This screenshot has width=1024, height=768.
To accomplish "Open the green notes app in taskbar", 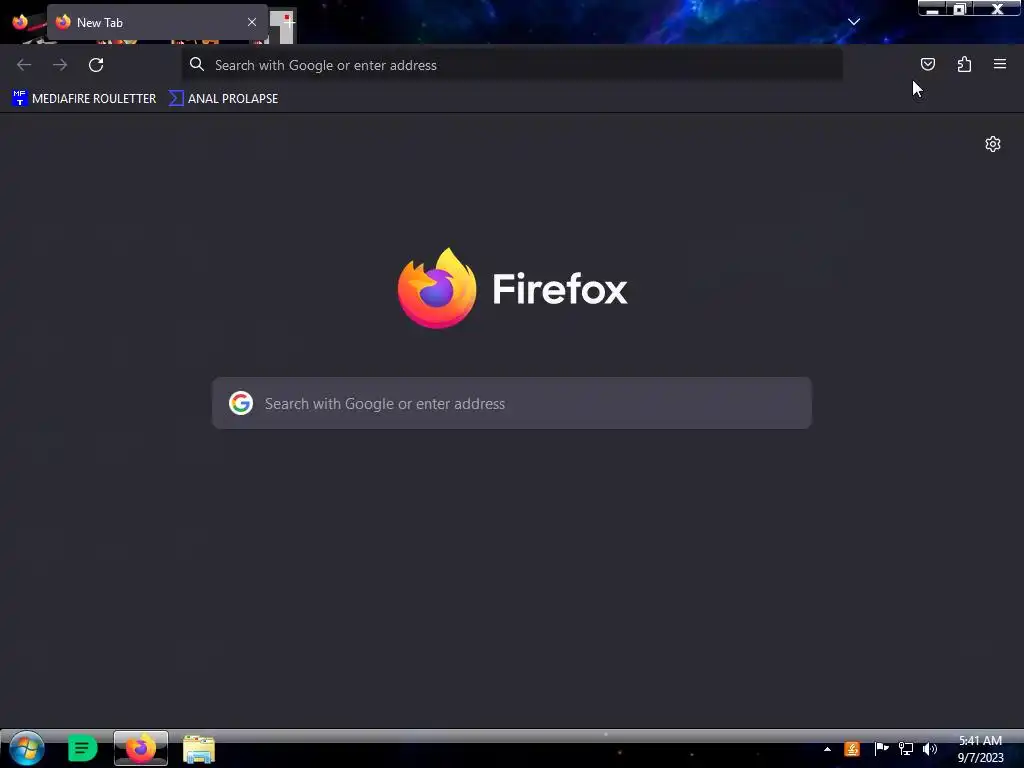I will tap(82, 748).
